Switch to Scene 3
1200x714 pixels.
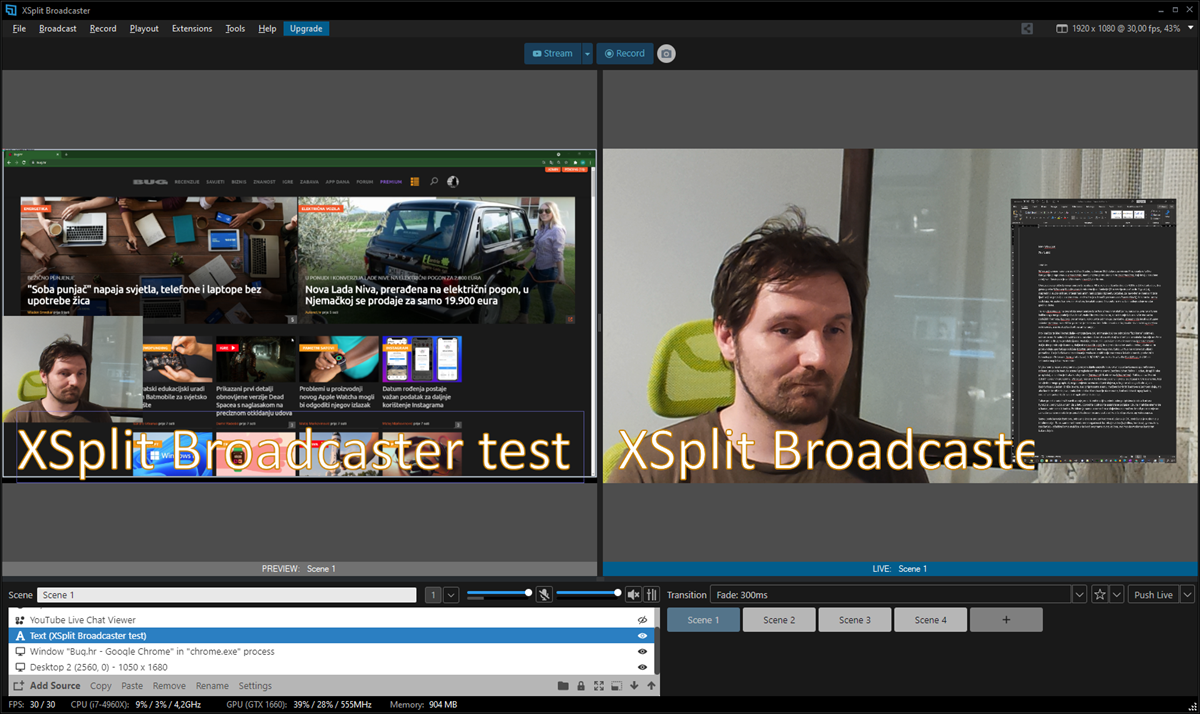tap(855, 620)
